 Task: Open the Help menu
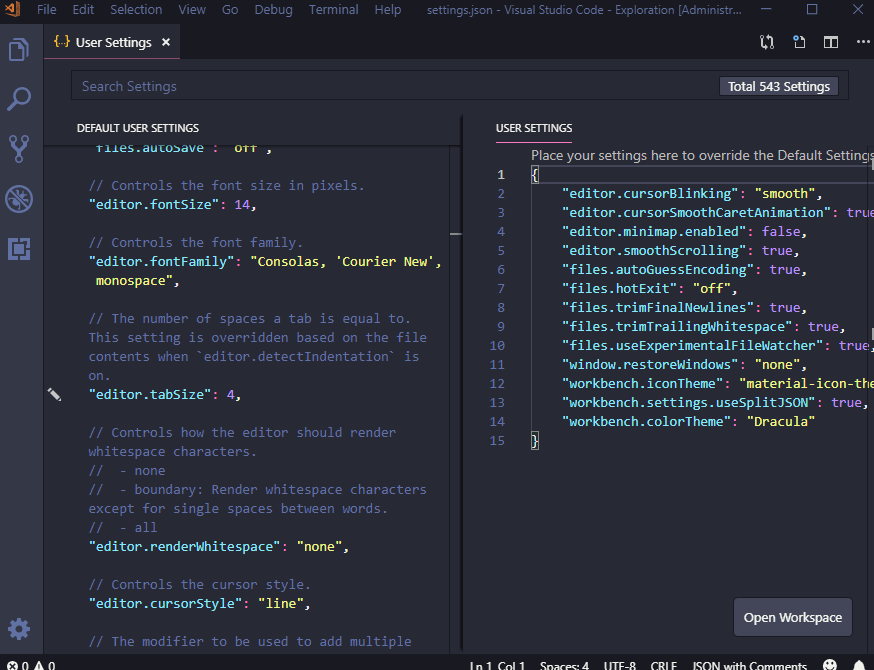pyautogui.click(x=387, y=9)
